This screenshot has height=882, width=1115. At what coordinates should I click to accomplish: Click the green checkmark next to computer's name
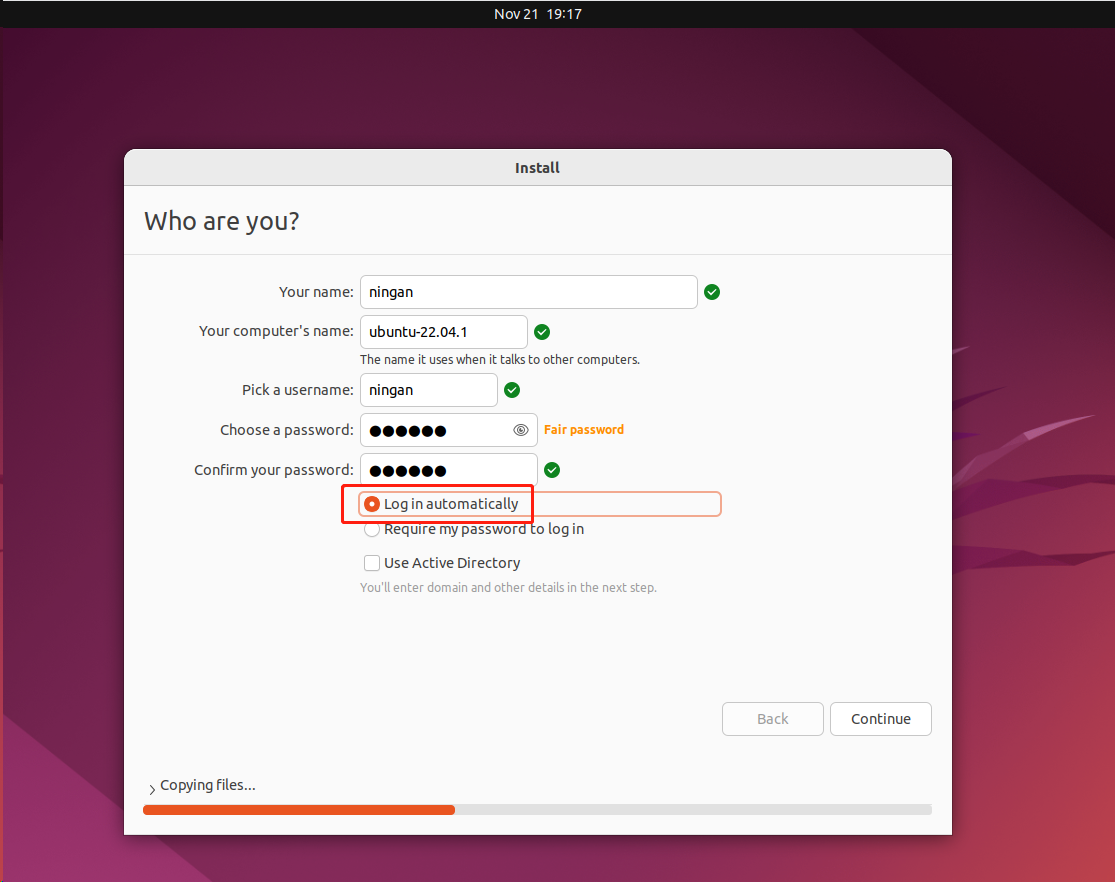[542, 332]
